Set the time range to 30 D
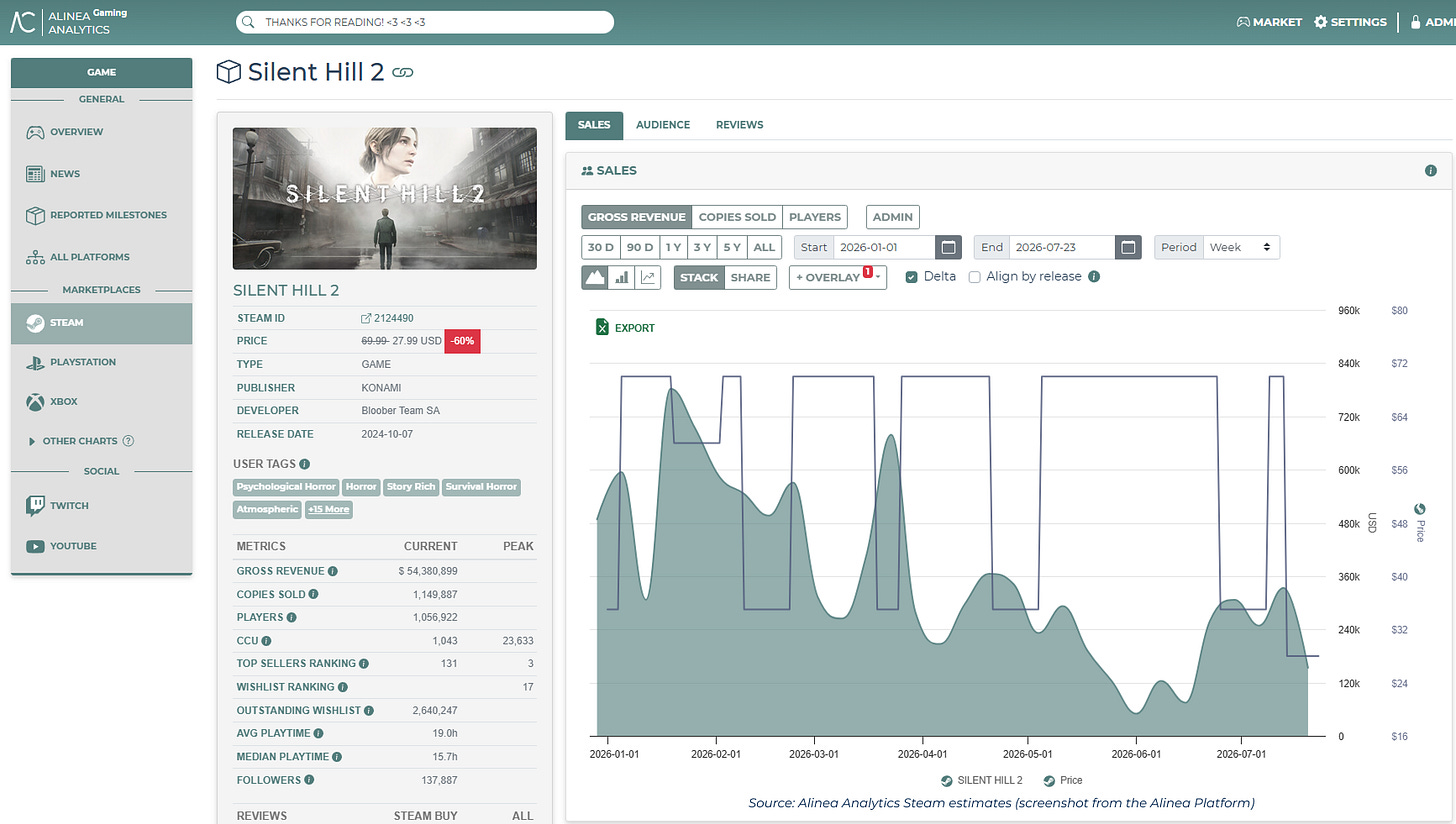This screenshot has width=1456, height=824. click(601, 247)
